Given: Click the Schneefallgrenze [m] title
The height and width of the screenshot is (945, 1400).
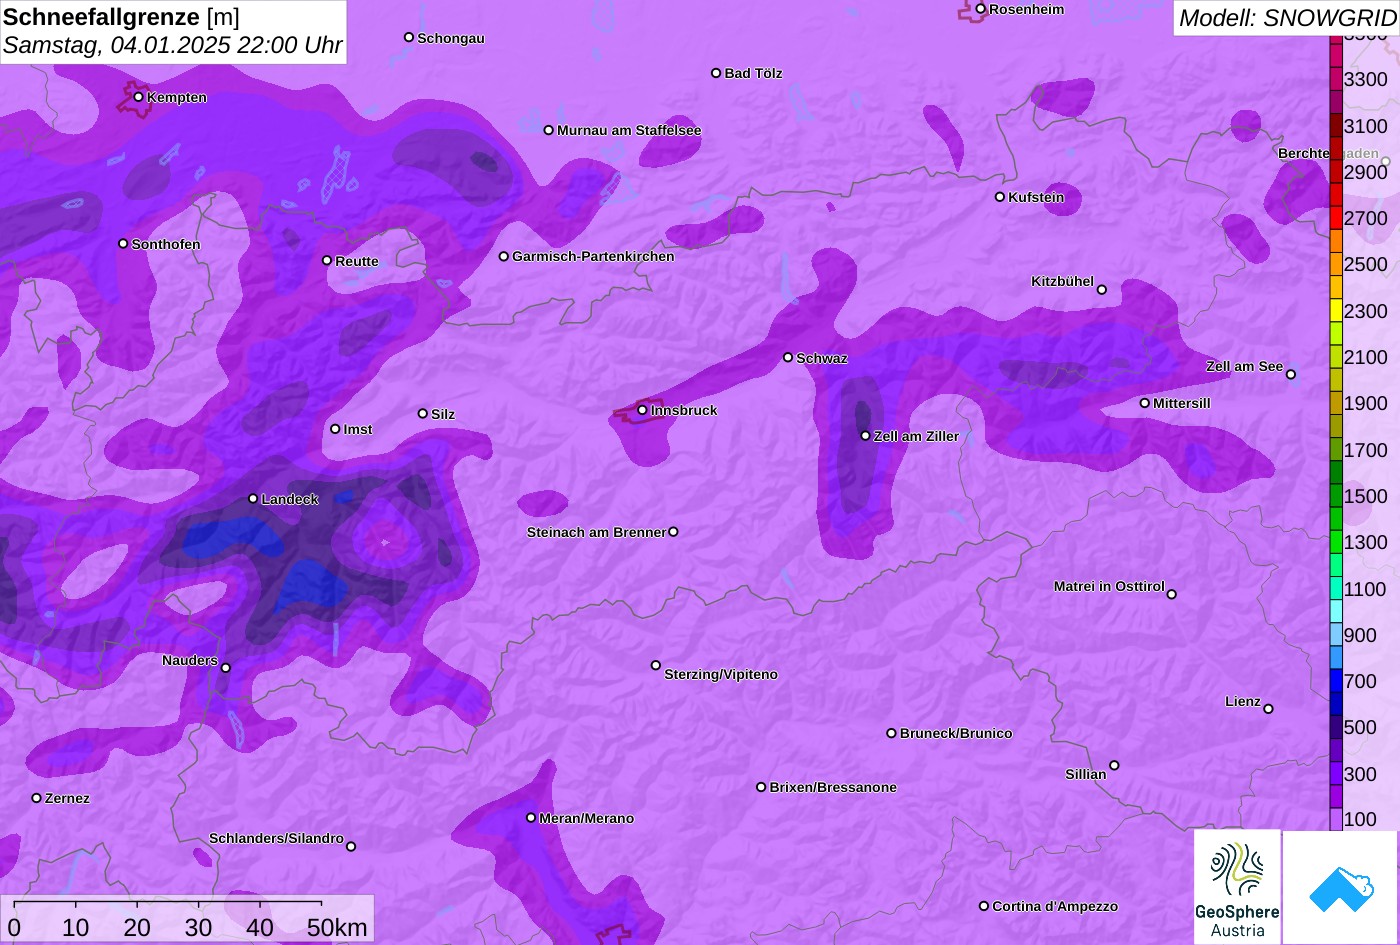Looking at the screenshot, I should pos(122,16).
